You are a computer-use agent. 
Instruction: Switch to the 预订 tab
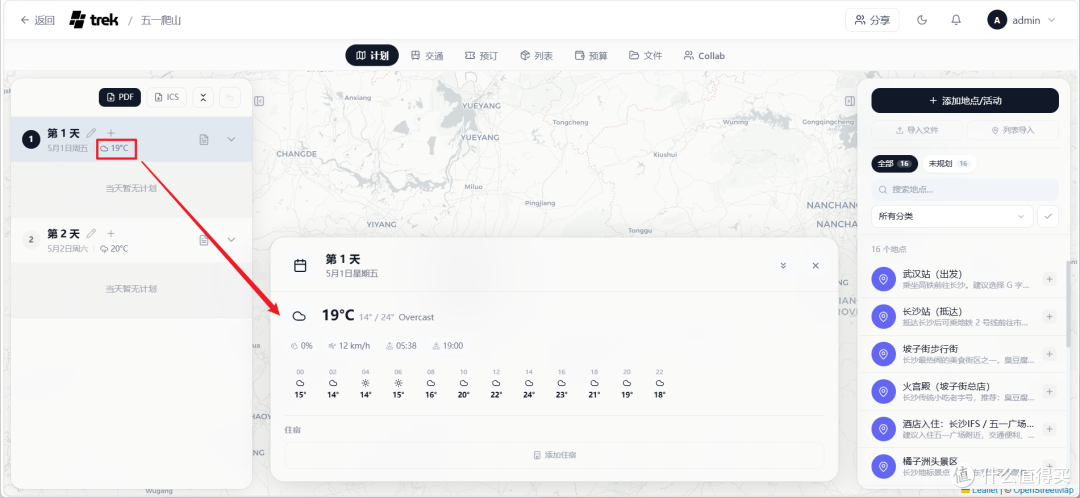[481, 56]
